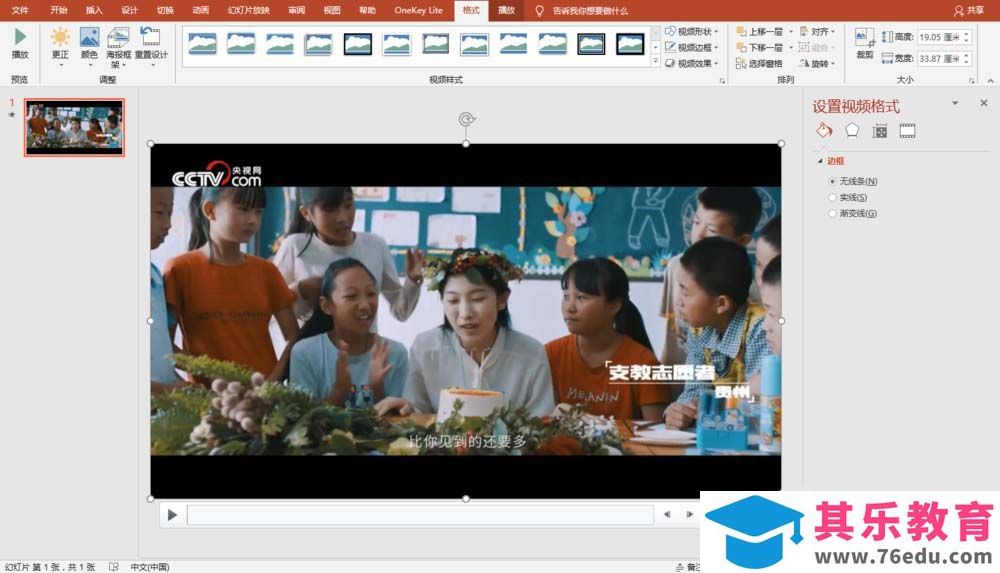Open the 选择窗格 selection pane
Image resolution: width=1000 pixels, height=573 pixels.
coord(759,63)
